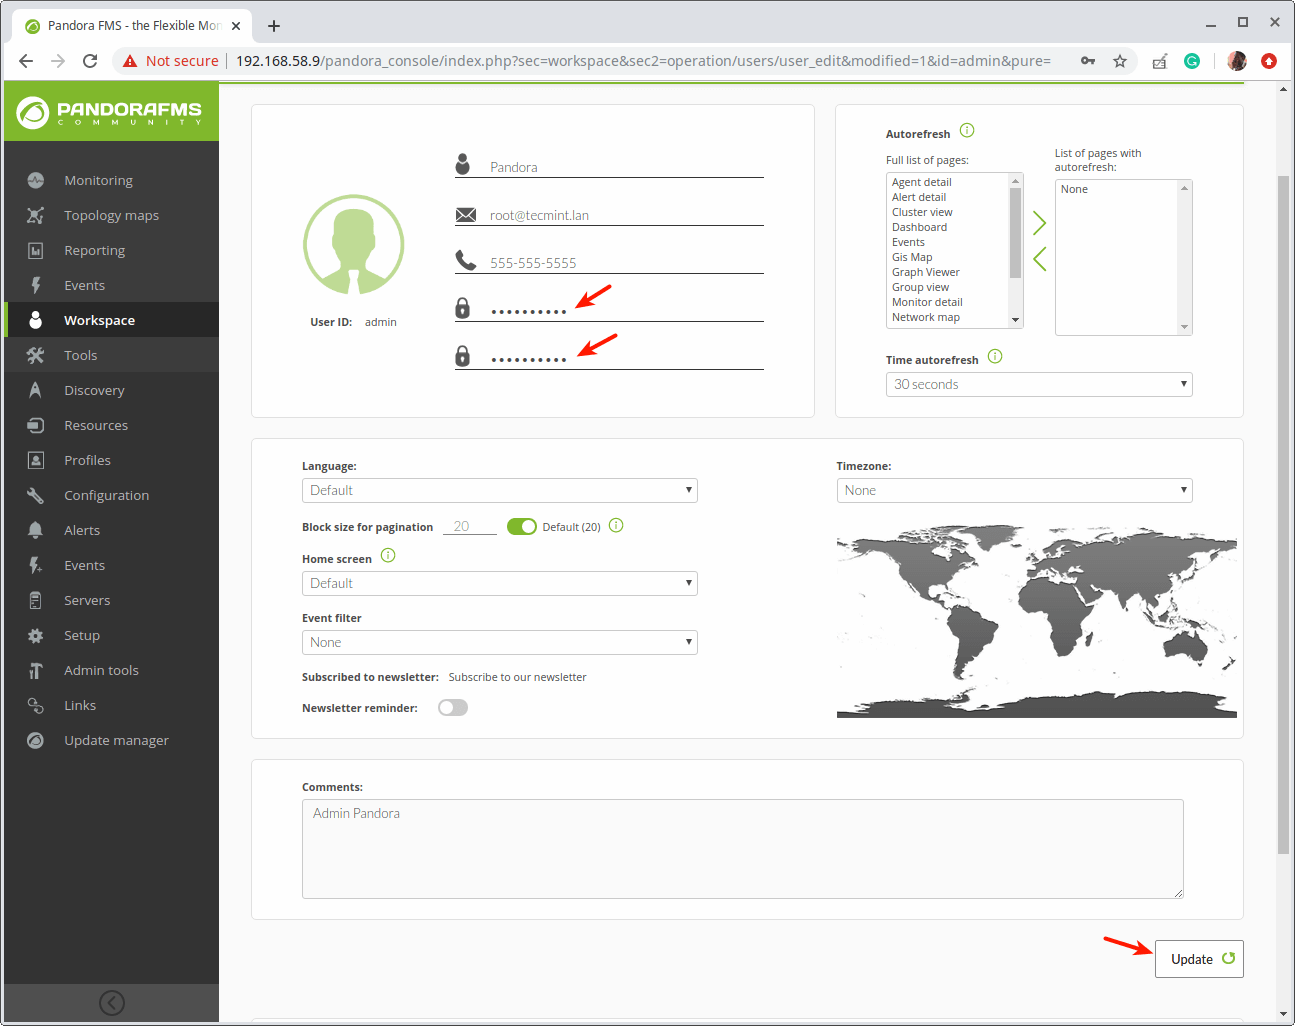Viewport: 1295px width, 1026px height.
Task: Click the Configuration wrench icon
Action: click(36, 495)
